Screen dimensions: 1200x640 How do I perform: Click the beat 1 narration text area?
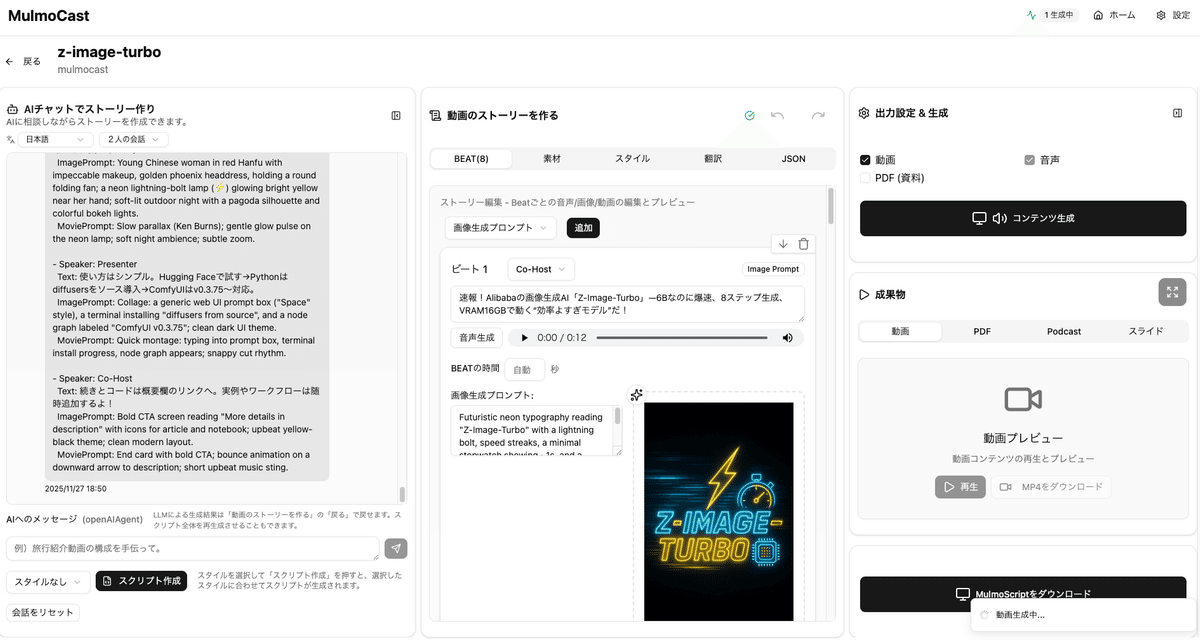pyautogui.click(x=627, y=304)
